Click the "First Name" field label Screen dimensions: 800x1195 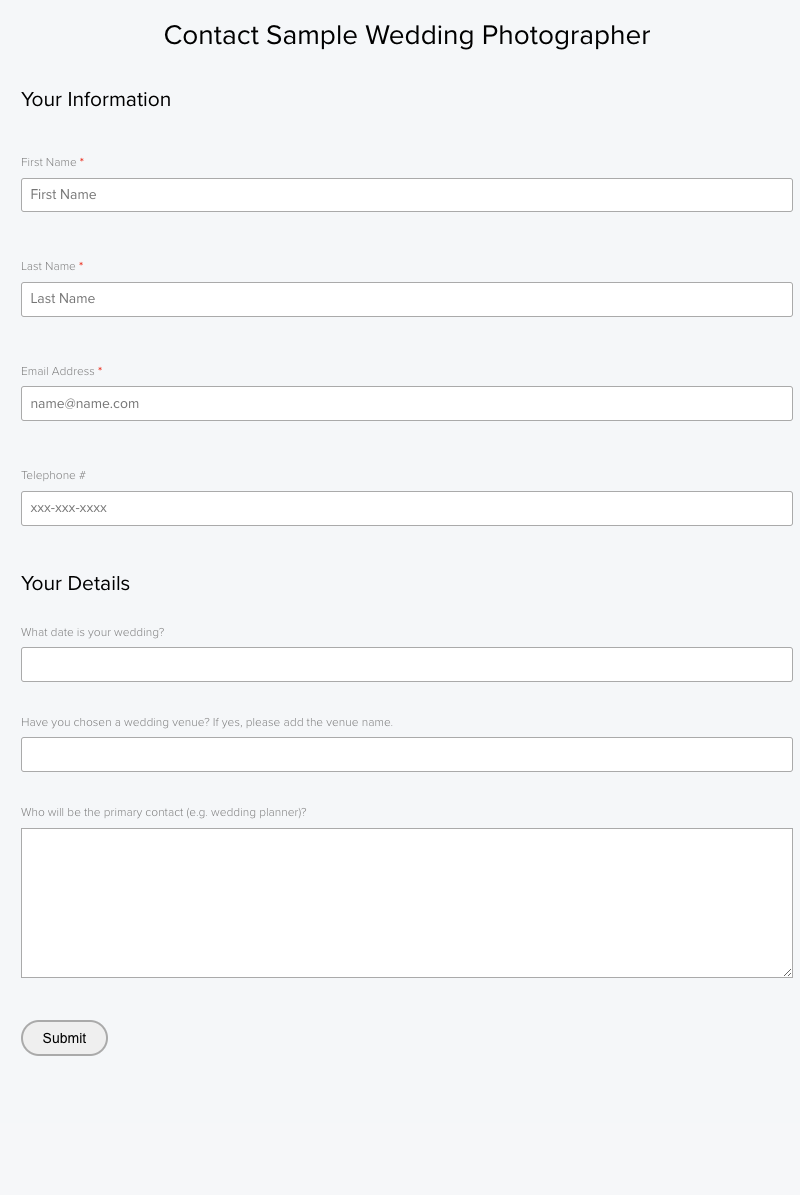[x=49, y=162]
